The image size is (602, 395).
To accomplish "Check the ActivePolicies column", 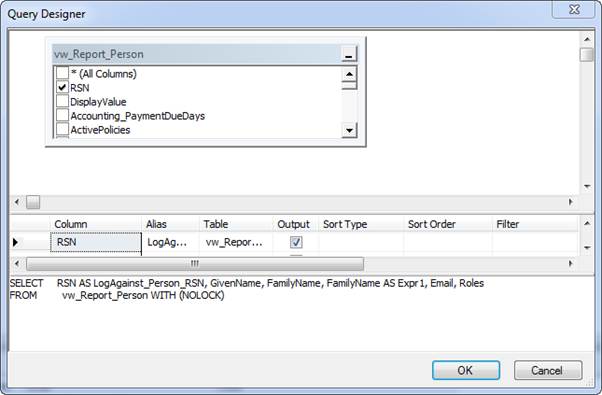I will click(x=62, y=129).
